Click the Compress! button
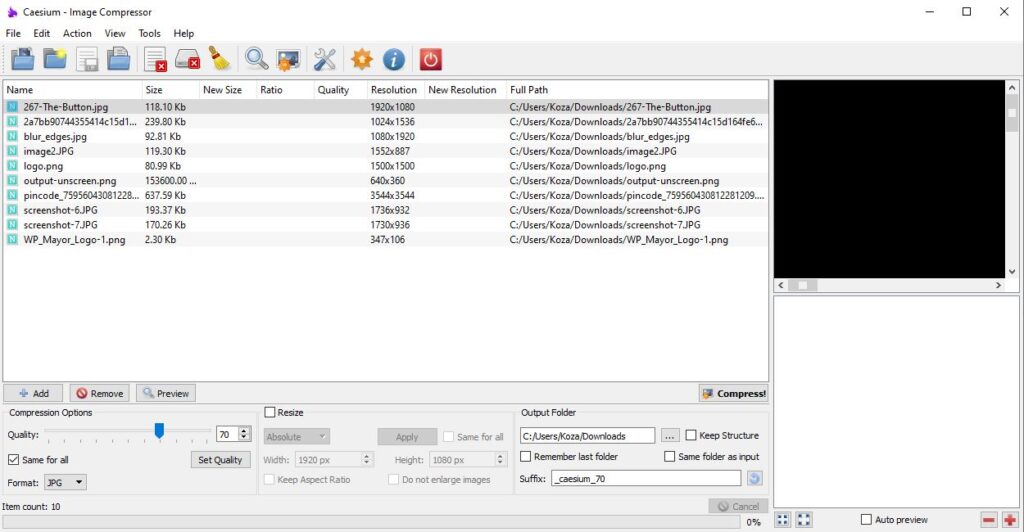Screen dimensions: 1024x532 [x=733, y=393]
